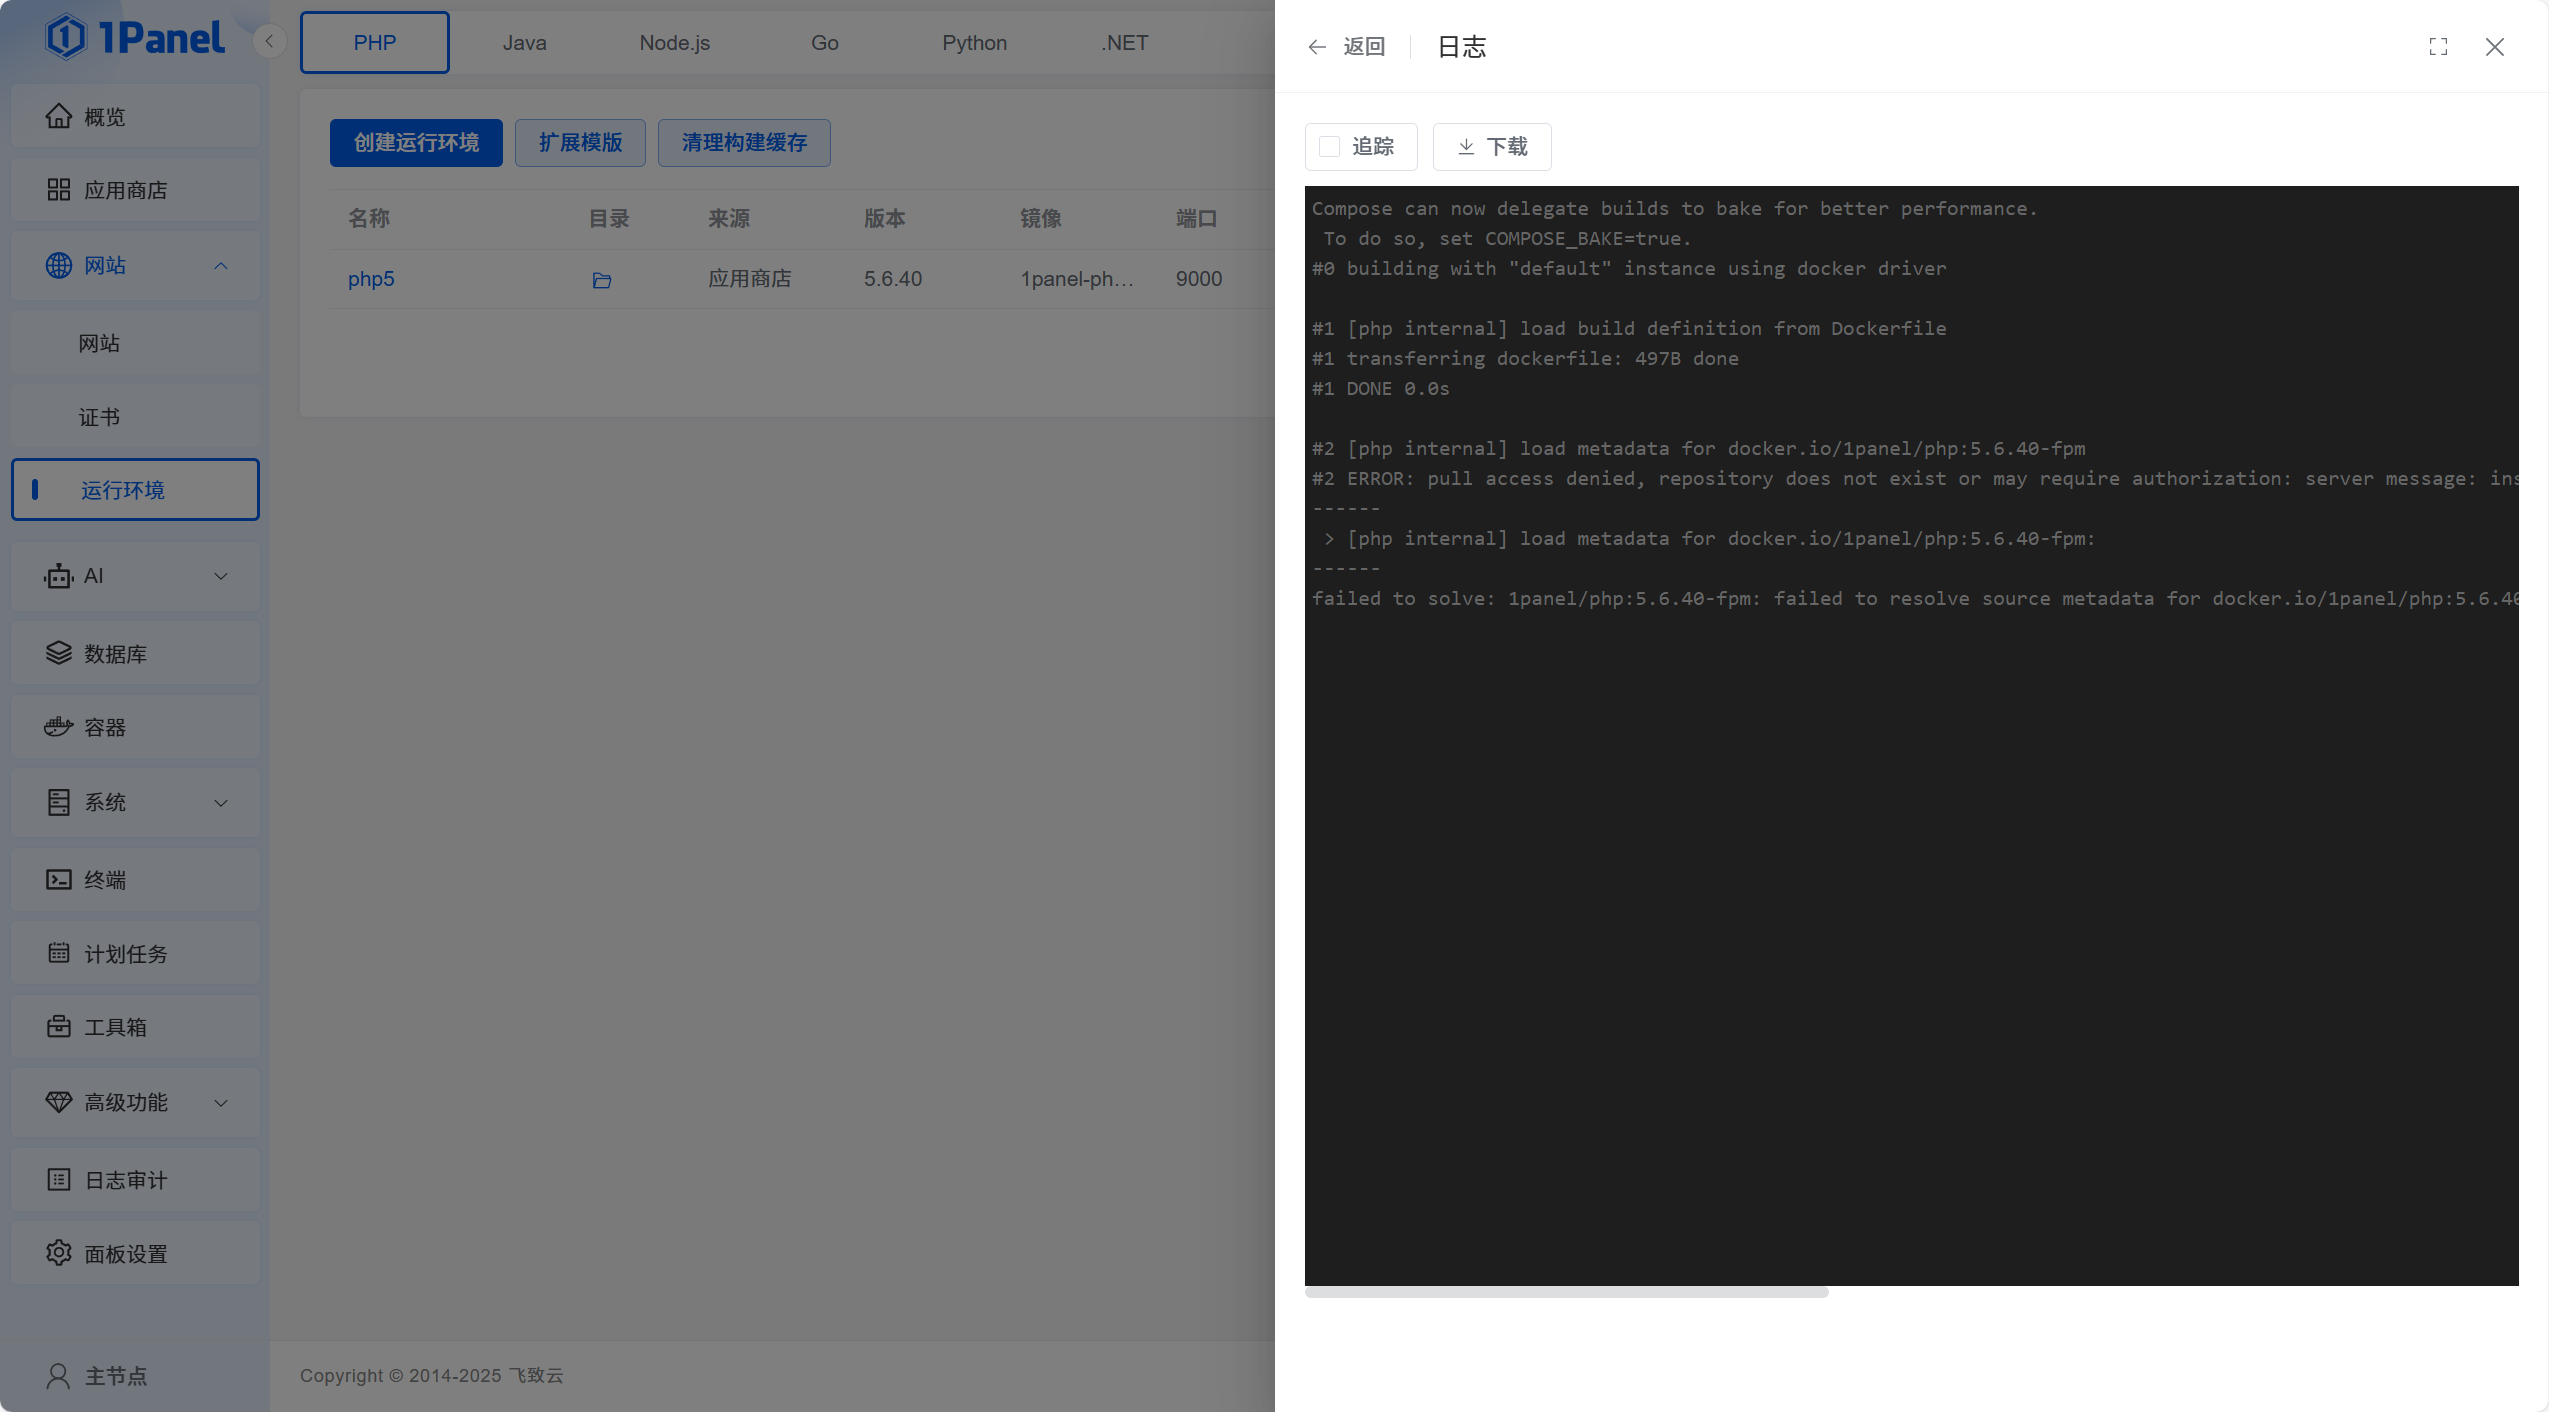Screen dimensions: 2549x1412
Task: Switch to the PHP tab
Action: [375, 43]
